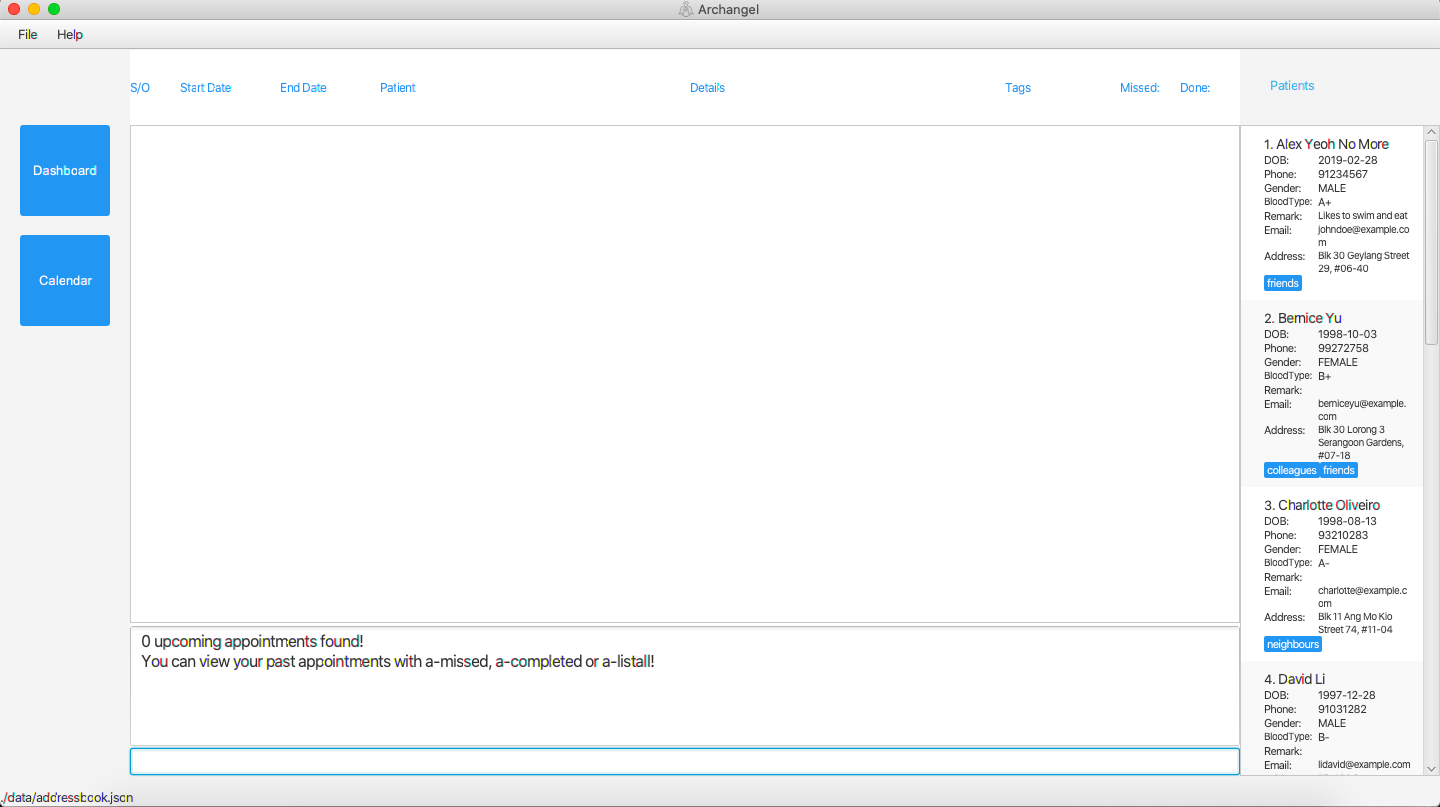Click the upcoming appointments result message

coord(252,641)
